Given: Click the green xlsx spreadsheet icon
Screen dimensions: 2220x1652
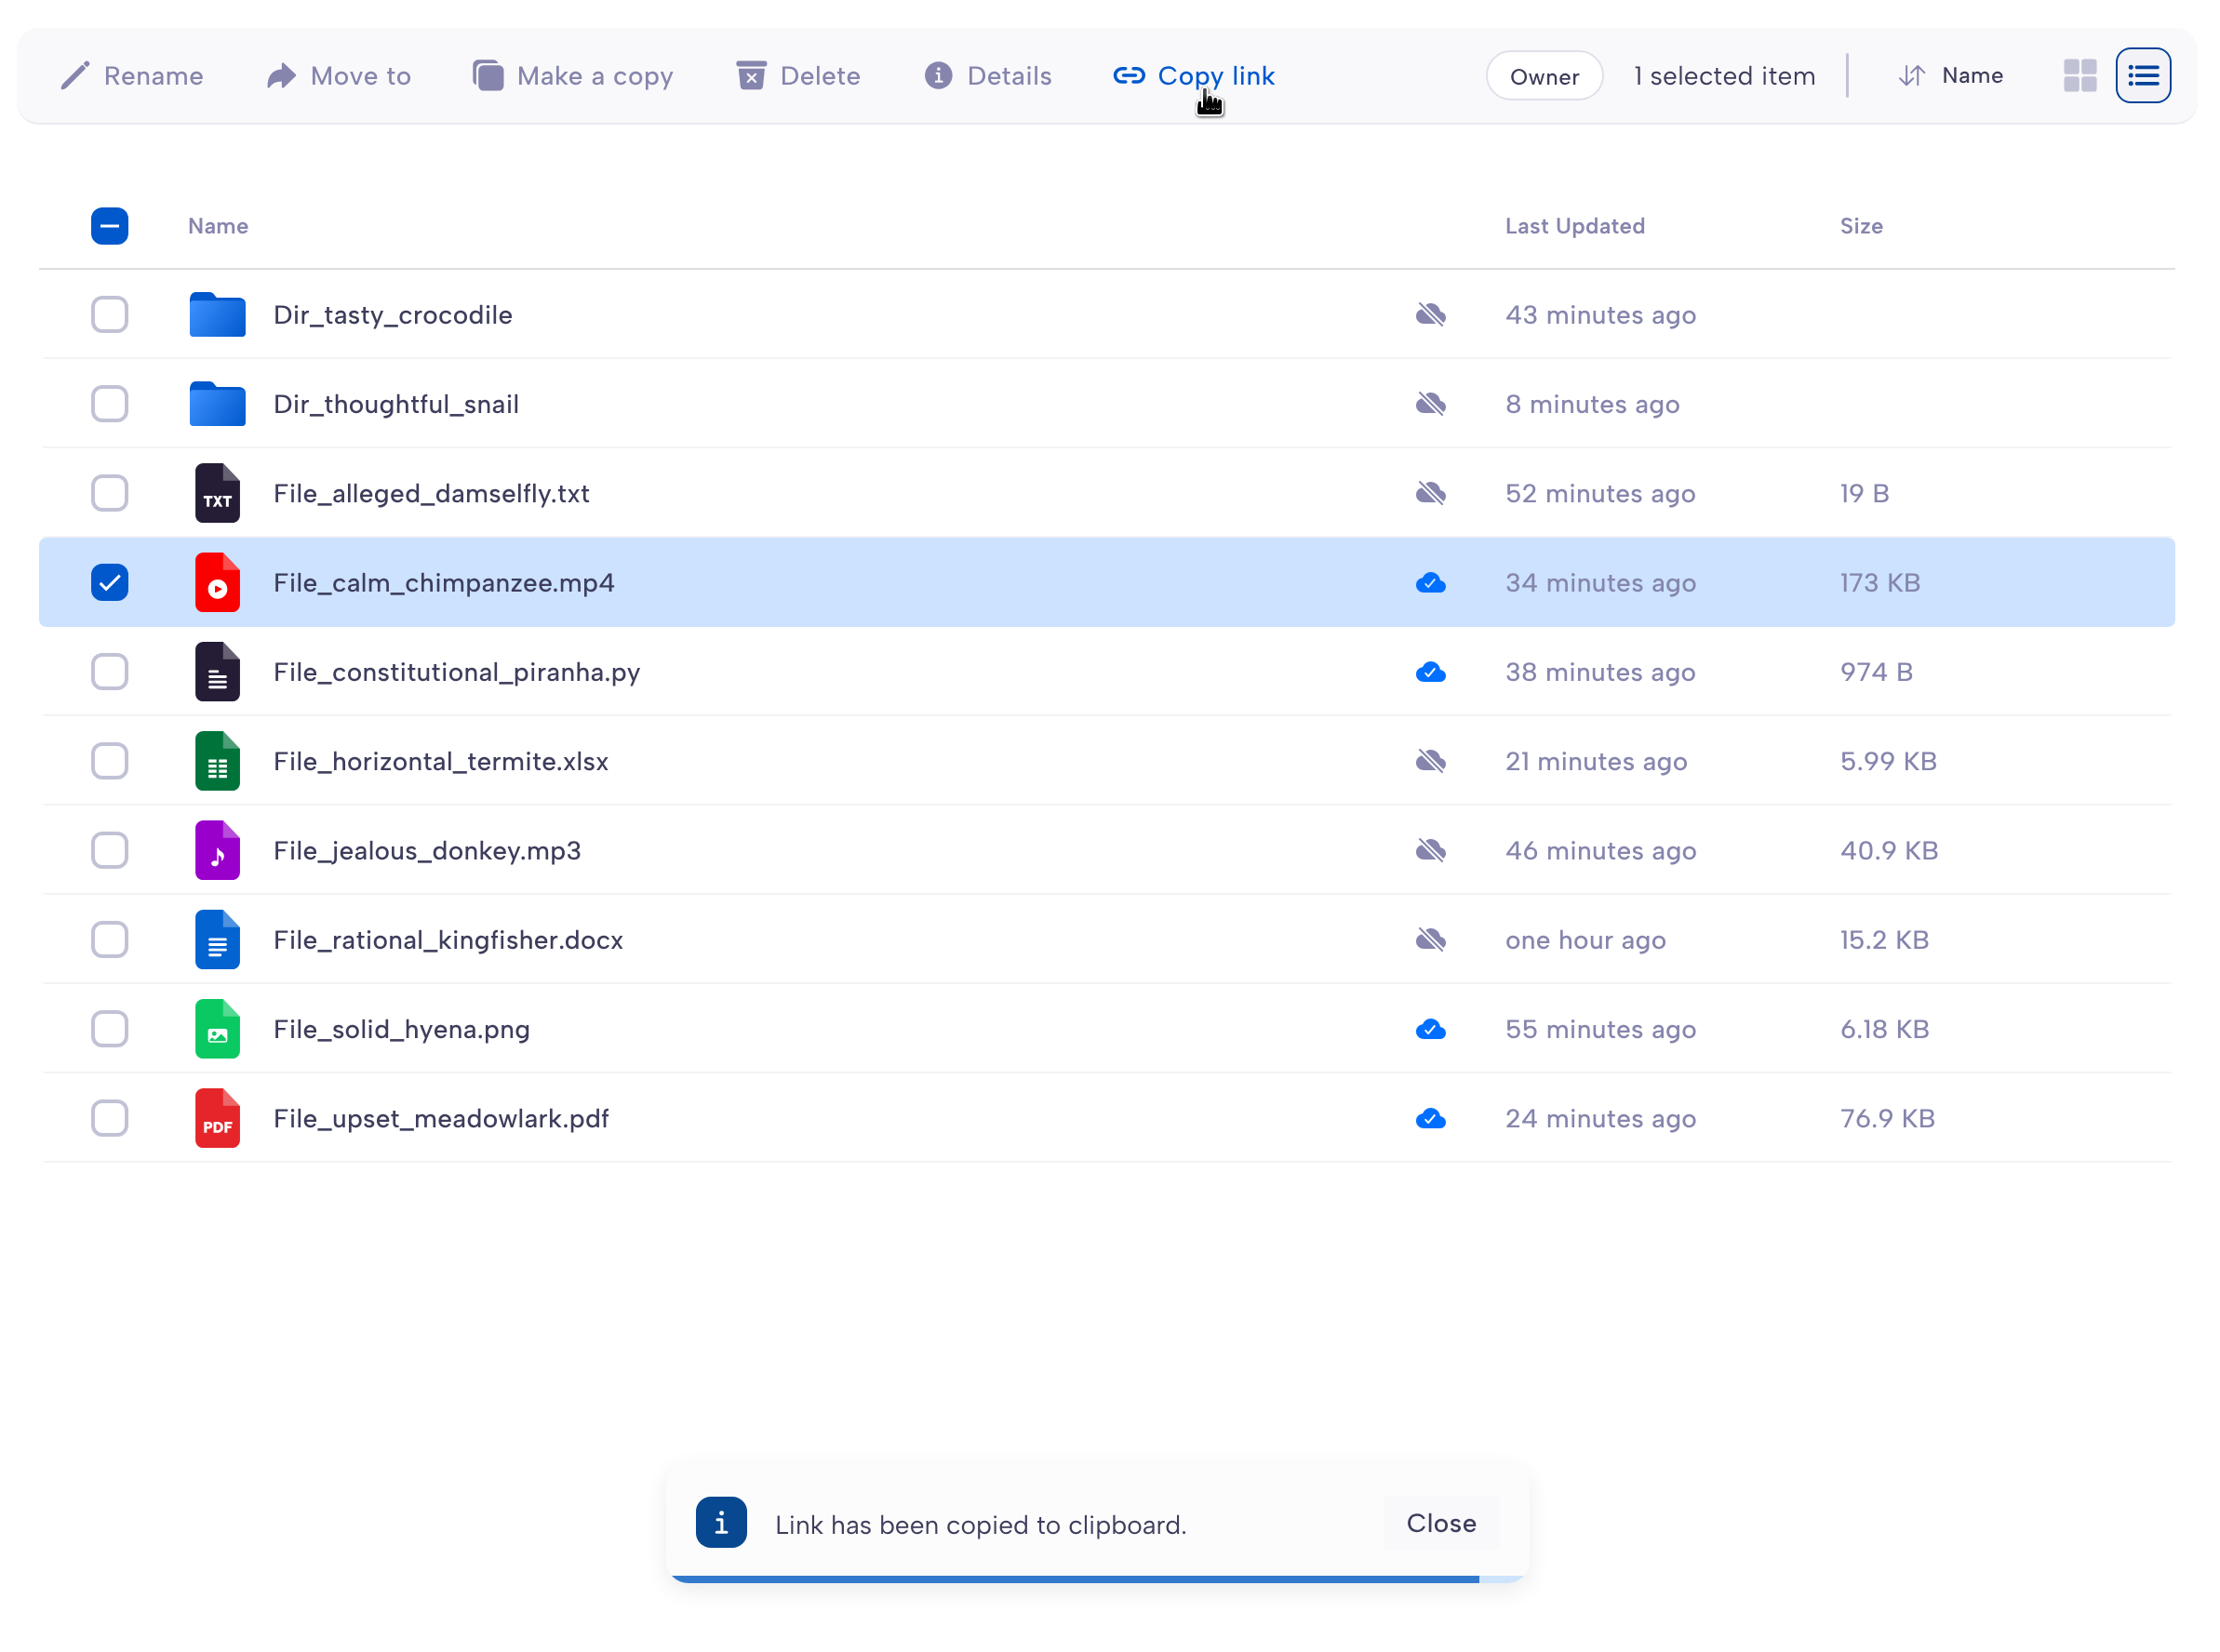Looking at the screenshot, I should click(x=217, y=761).
